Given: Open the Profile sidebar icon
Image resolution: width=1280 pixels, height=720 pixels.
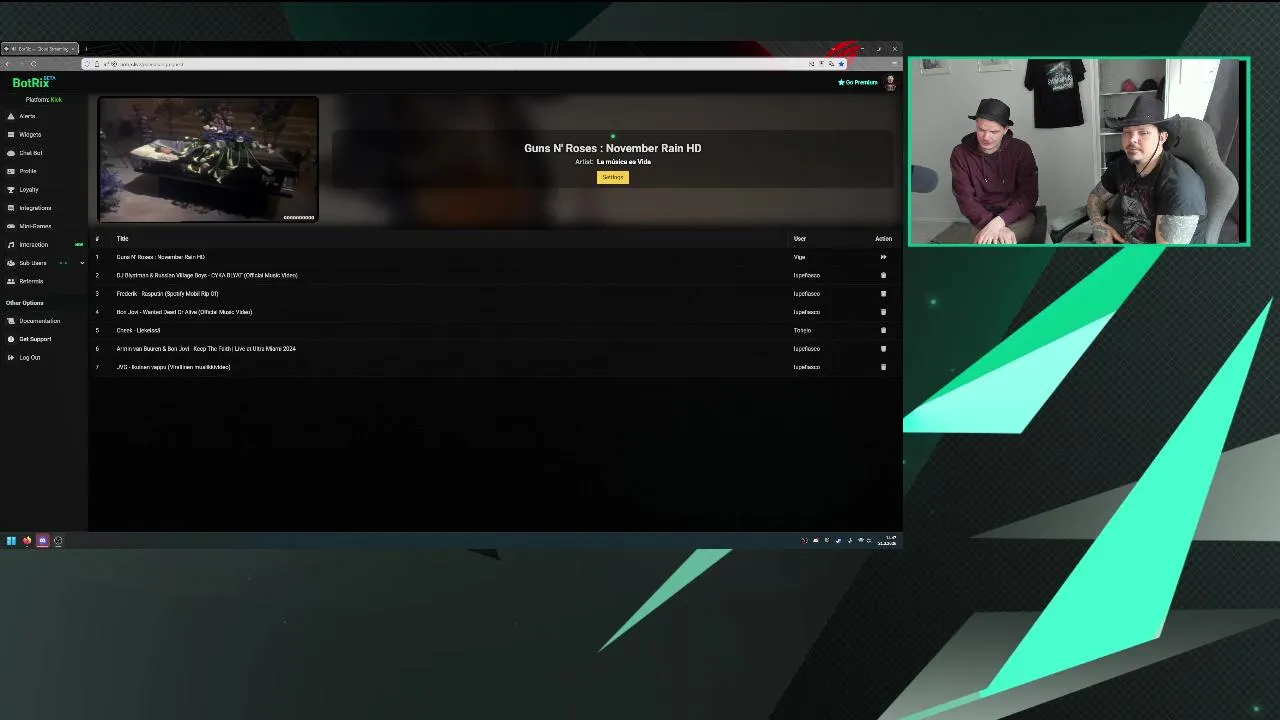Looking at the screenshot, I should tap(11, 171).
